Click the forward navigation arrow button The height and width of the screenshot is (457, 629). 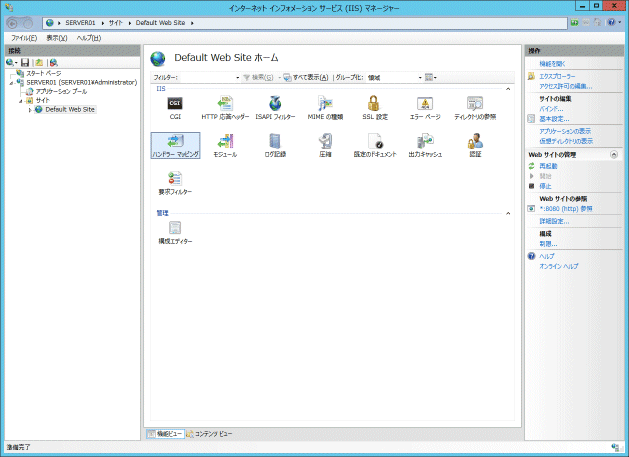pyautogui.click(x=28, y=24)
